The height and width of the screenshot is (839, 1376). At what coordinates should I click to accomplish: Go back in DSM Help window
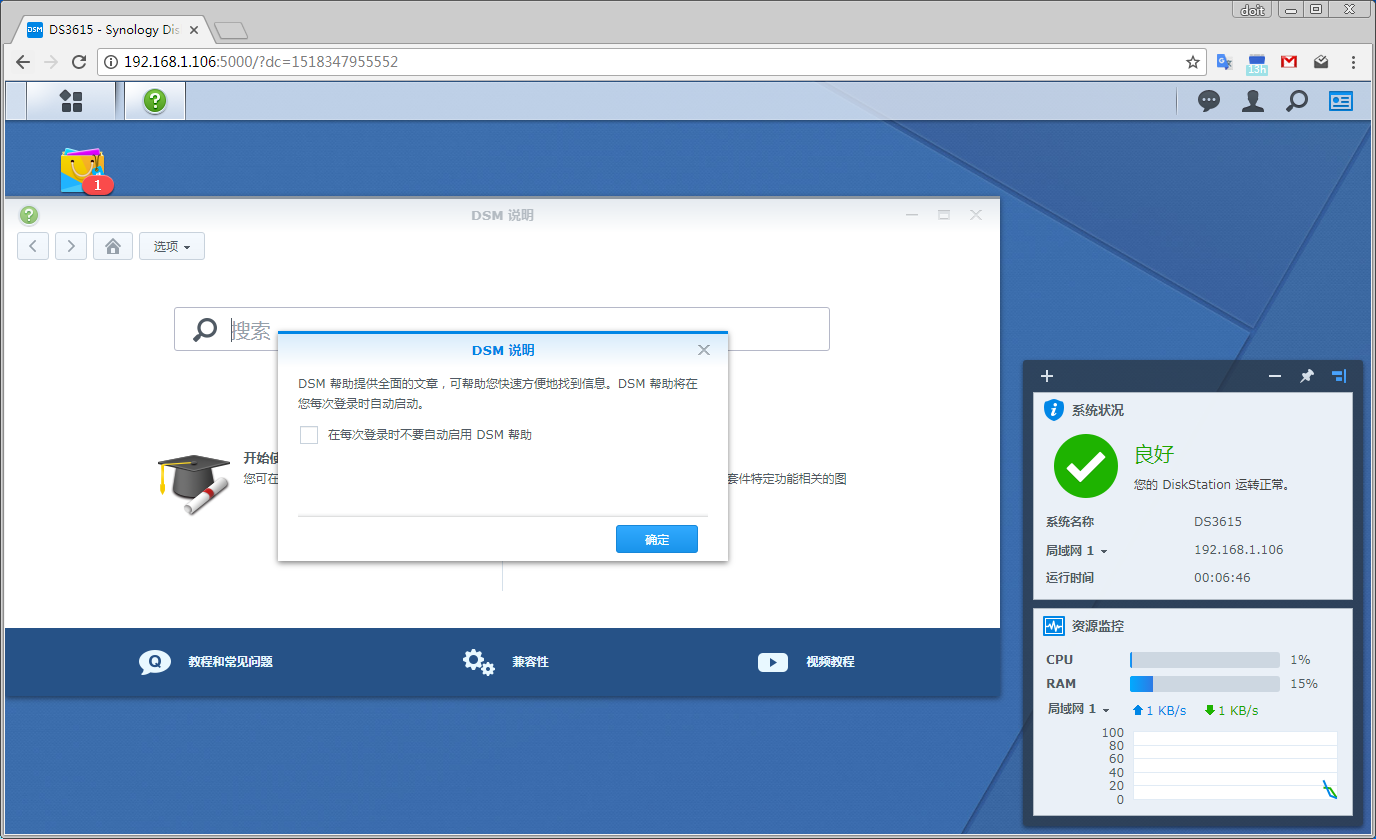pos(33,246)
